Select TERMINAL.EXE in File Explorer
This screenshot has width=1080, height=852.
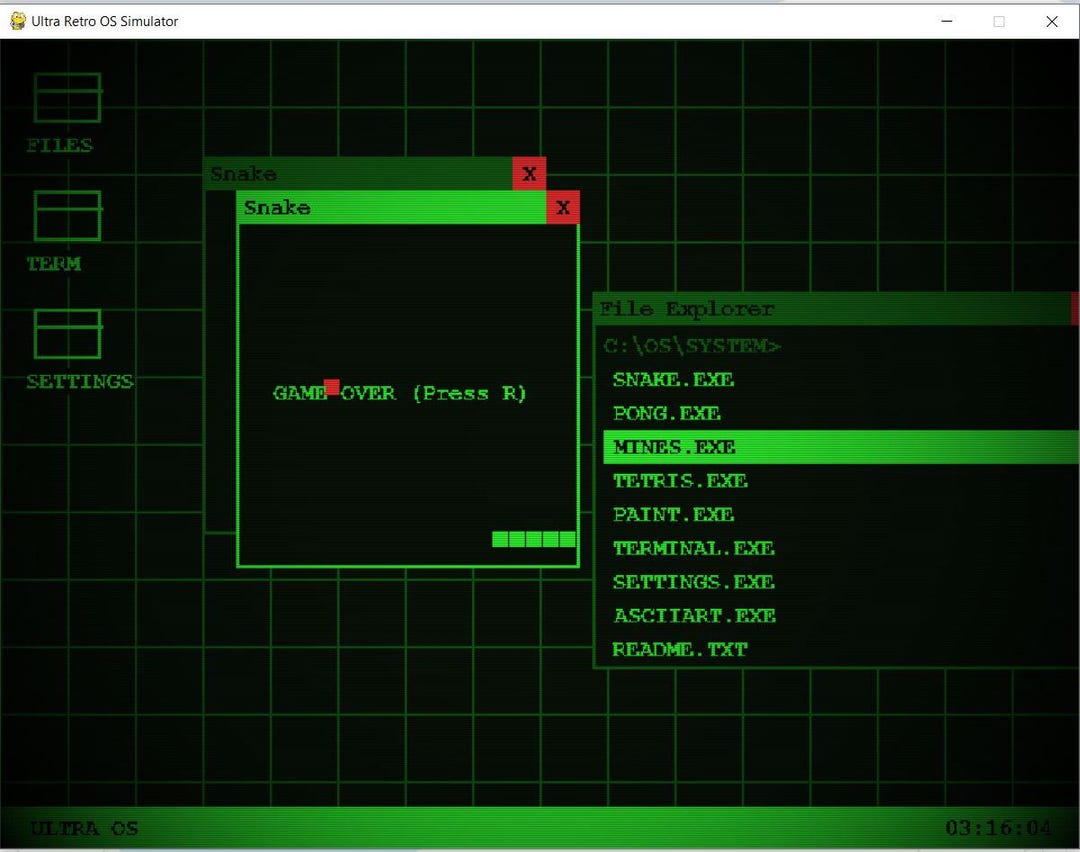click(x=841, y=548)
